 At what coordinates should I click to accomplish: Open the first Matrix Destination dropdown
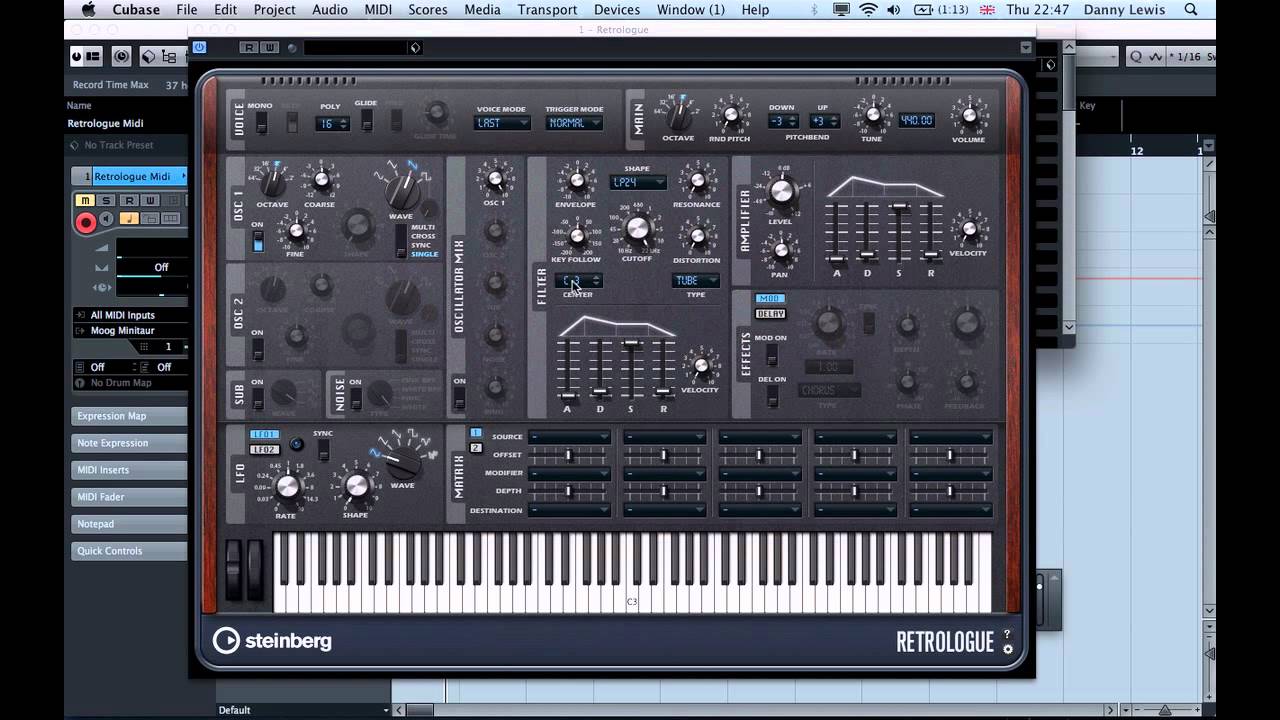[569, 510]
